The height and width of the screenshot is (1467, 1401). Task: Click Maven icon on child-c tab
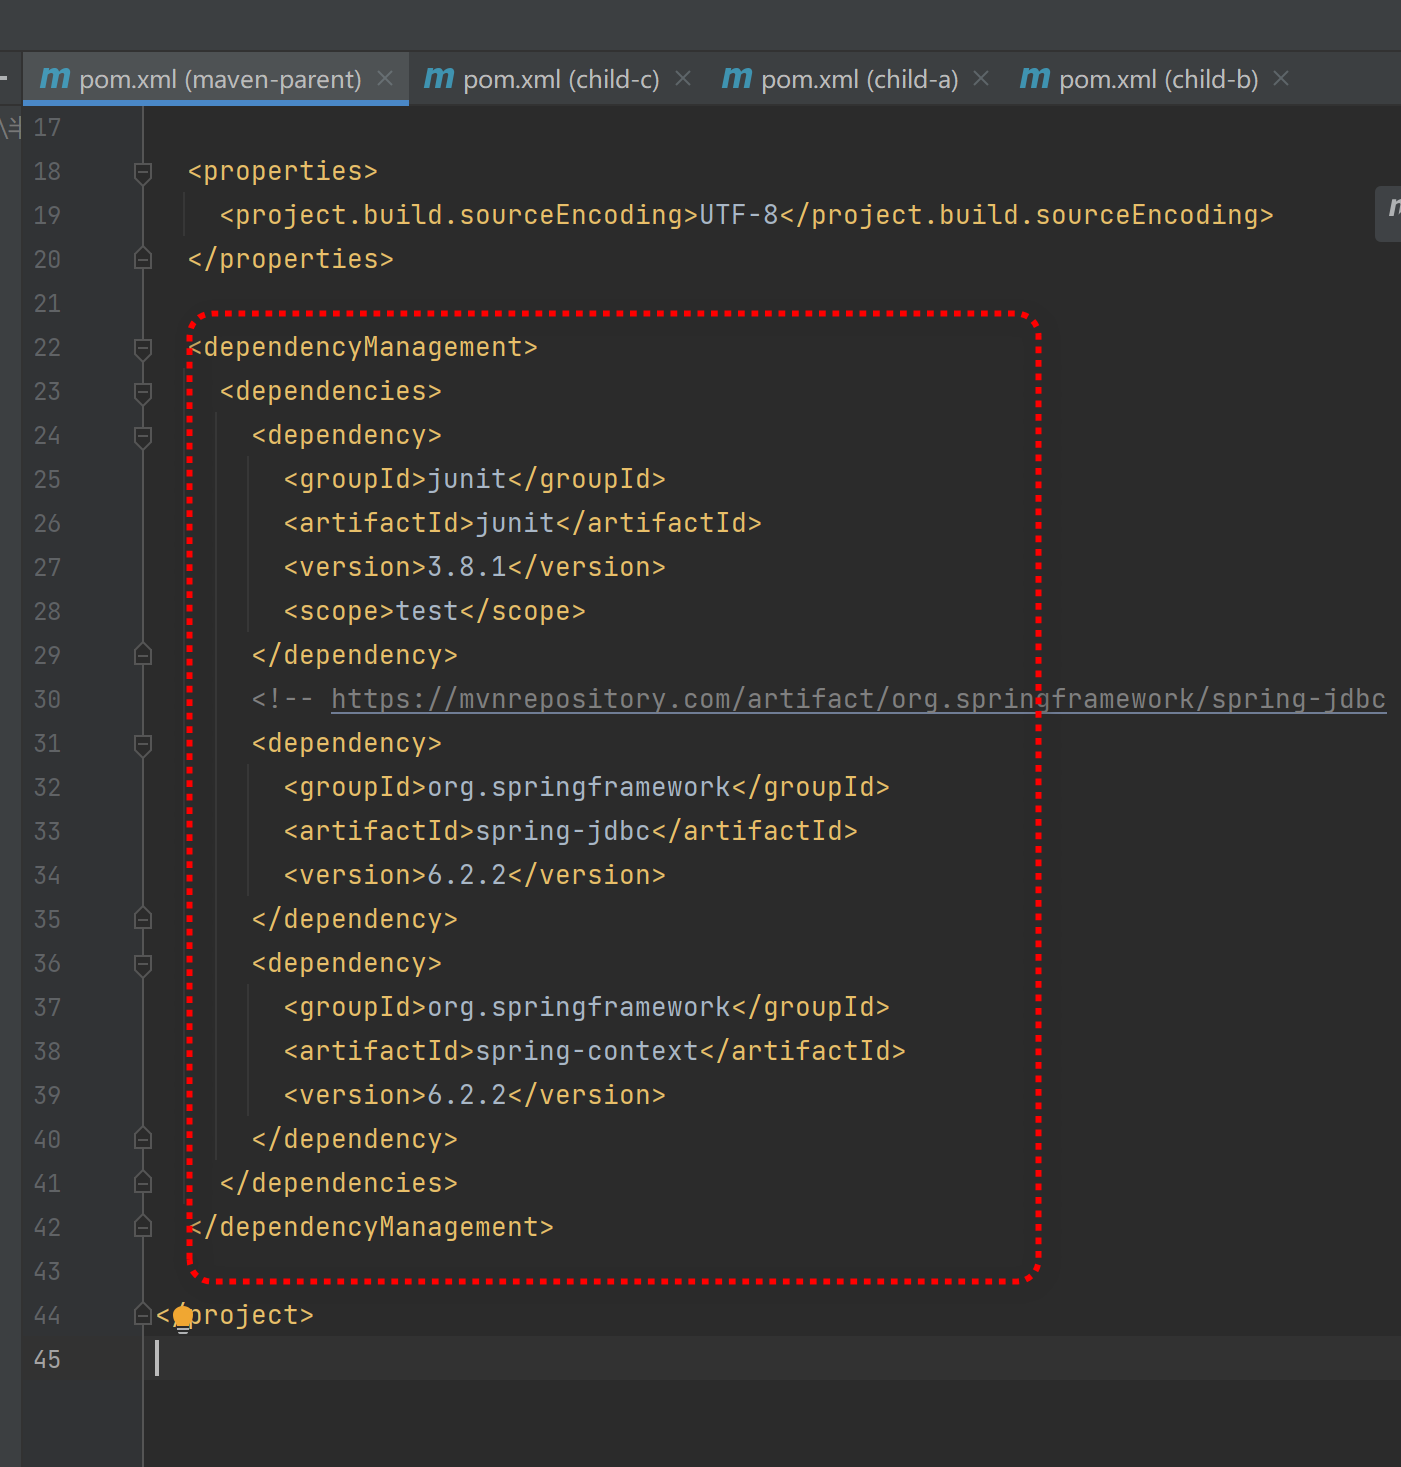(439, 77)
